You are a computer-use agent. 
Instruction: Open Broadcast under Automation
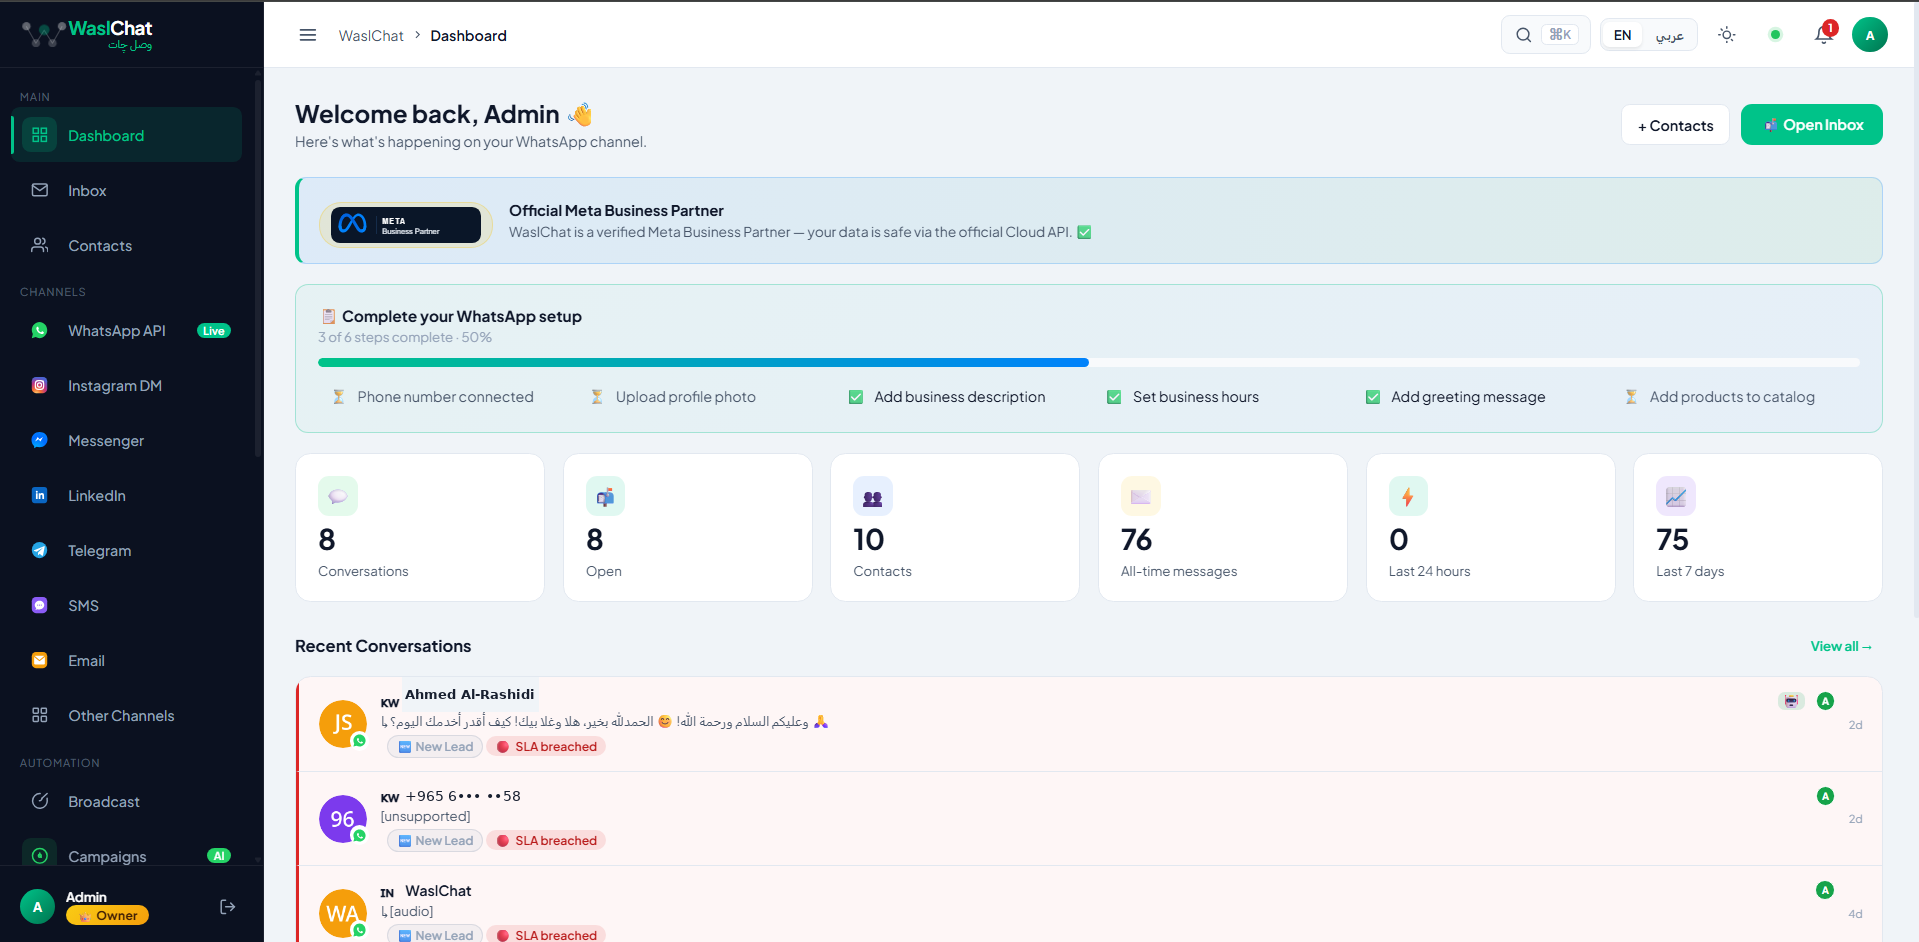point(127,801)
